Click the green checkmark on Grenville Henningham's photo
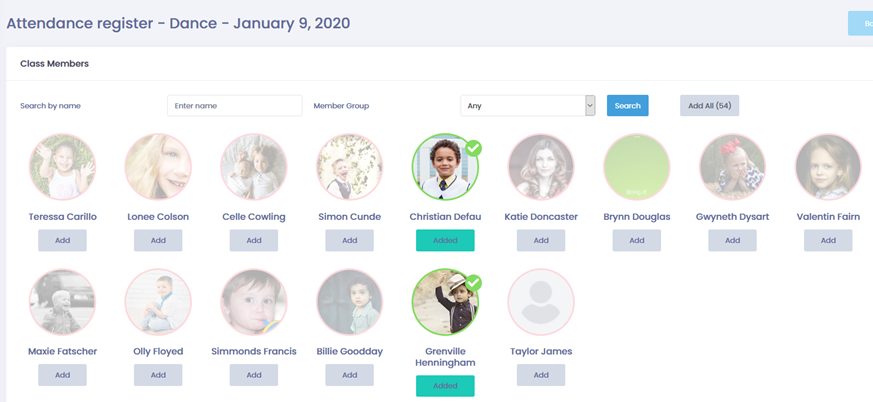Screen dimensions: 873x402 pyautogui.click(x=473, y=283)
